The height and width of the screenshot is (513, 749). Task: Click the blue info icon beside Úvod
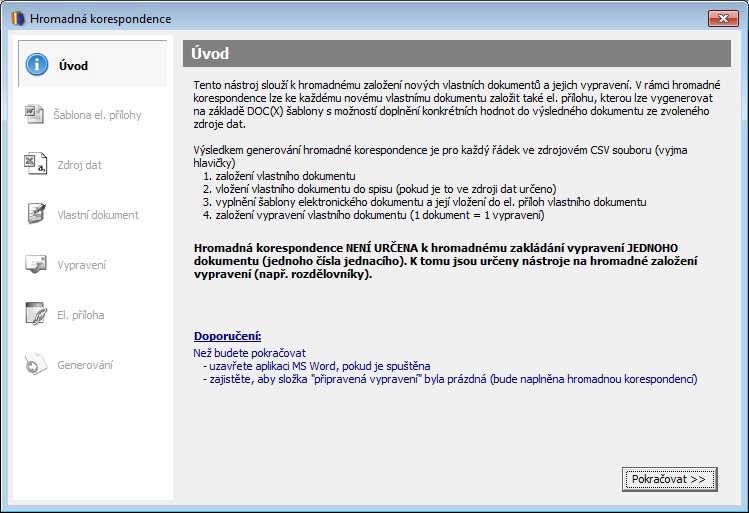[37, 64]
